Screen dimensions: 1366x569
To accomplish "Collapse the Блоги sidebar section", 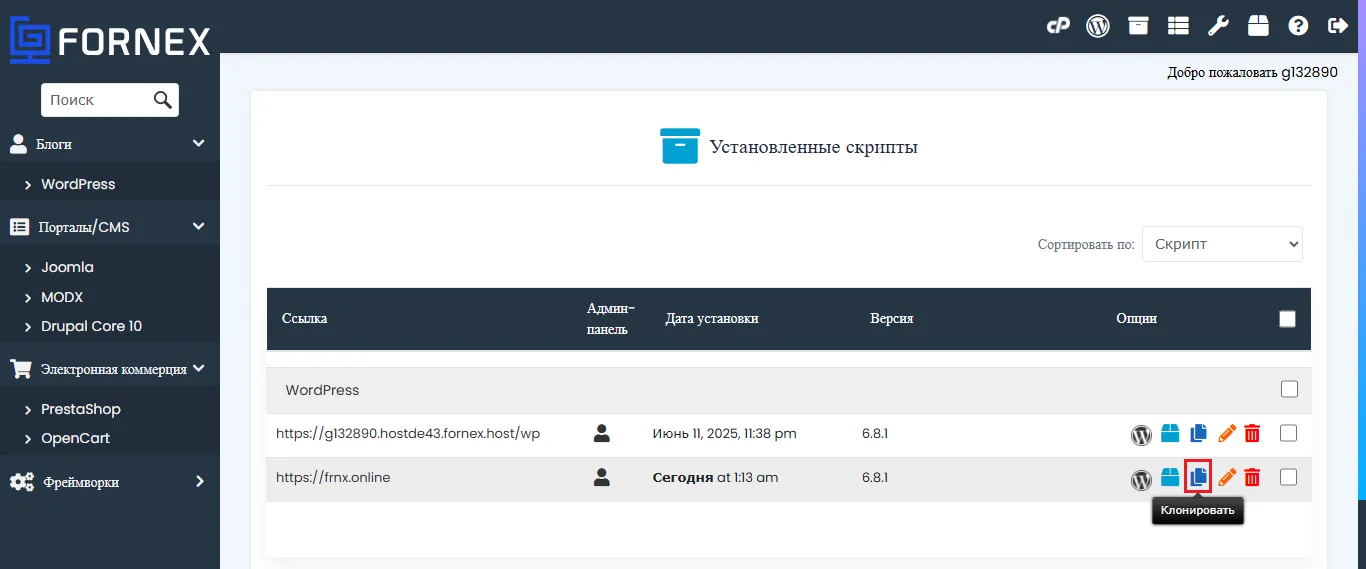I will click(109, 144).
